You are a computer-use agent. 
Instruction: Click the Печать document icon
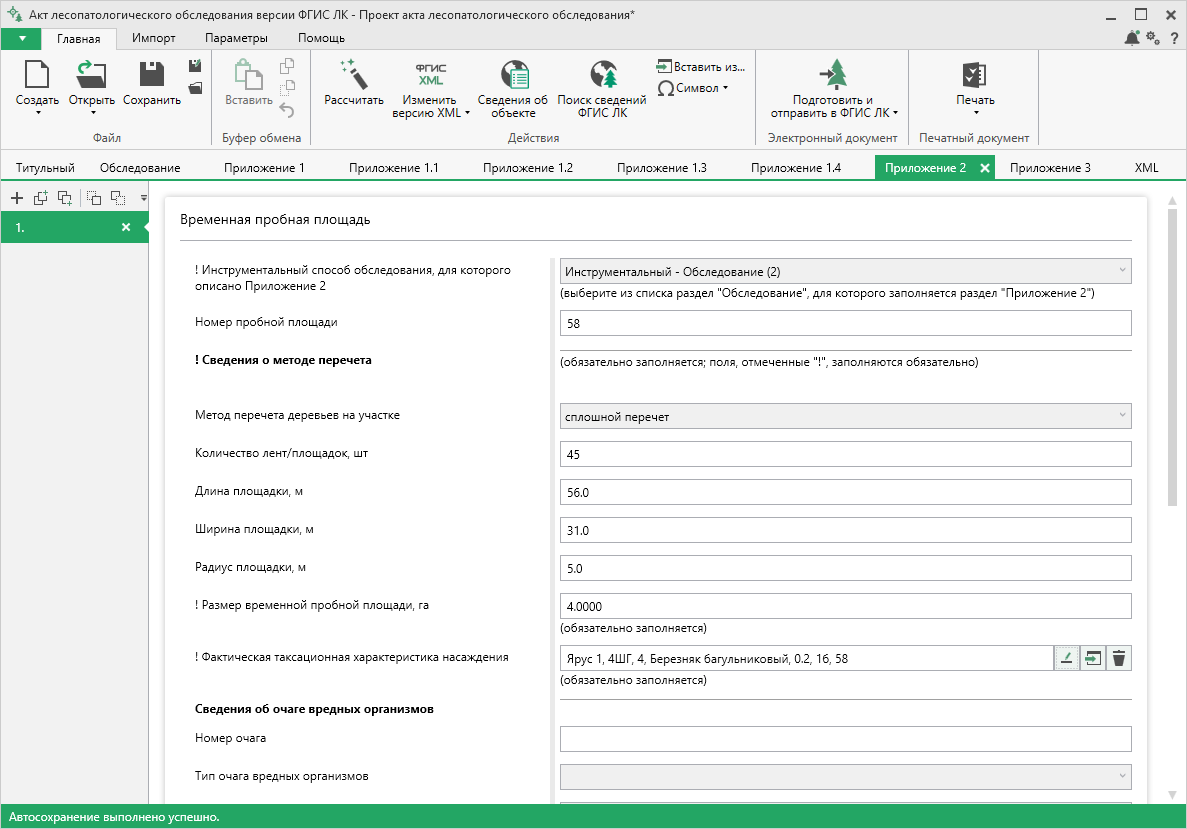point(974,74)
